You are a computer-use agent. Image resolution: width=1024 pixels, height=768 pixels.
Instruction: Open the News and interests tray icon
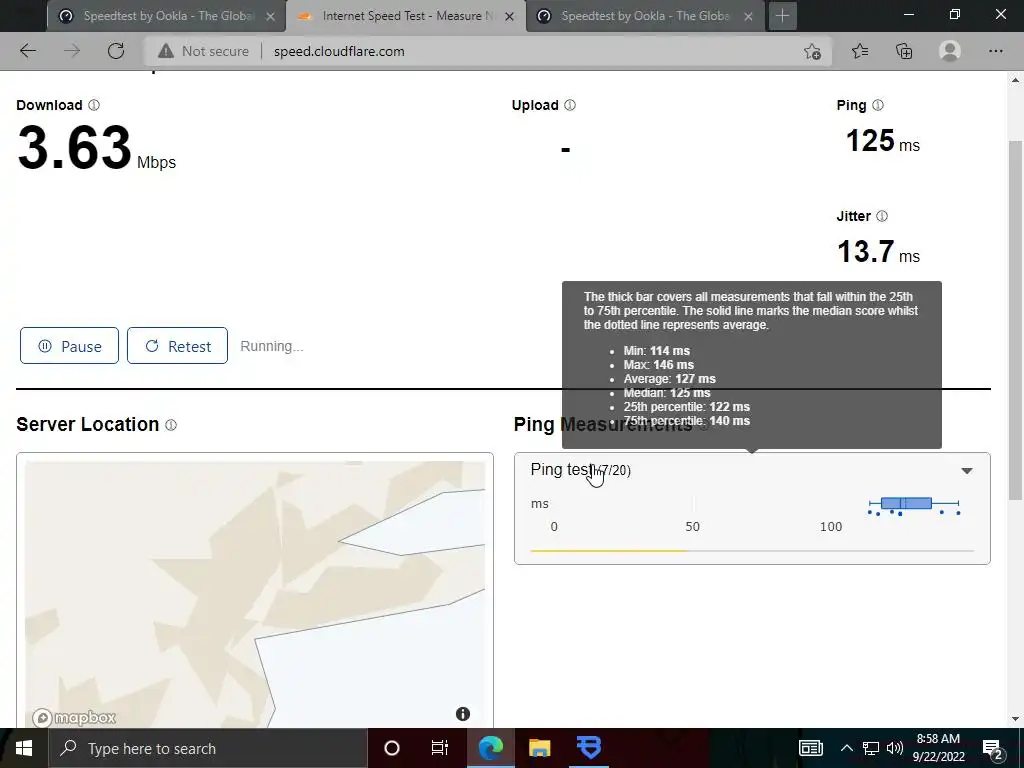pos(810,748)
